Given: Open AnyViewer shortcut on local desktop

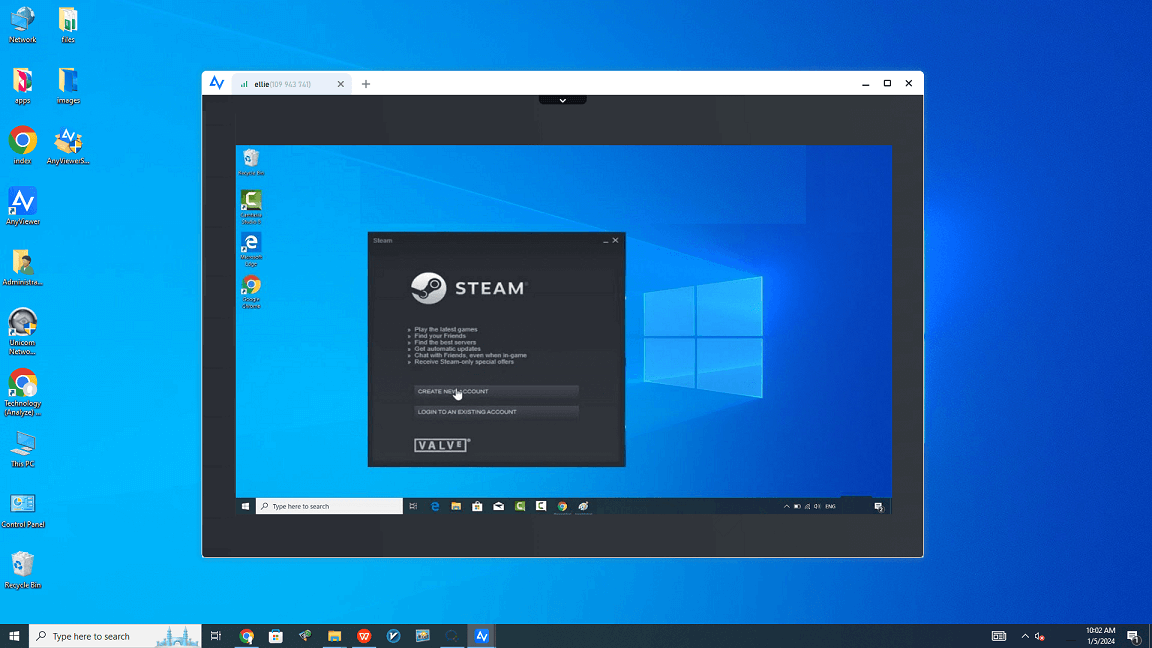Looking at the screenshot, I should click(22, 205).
